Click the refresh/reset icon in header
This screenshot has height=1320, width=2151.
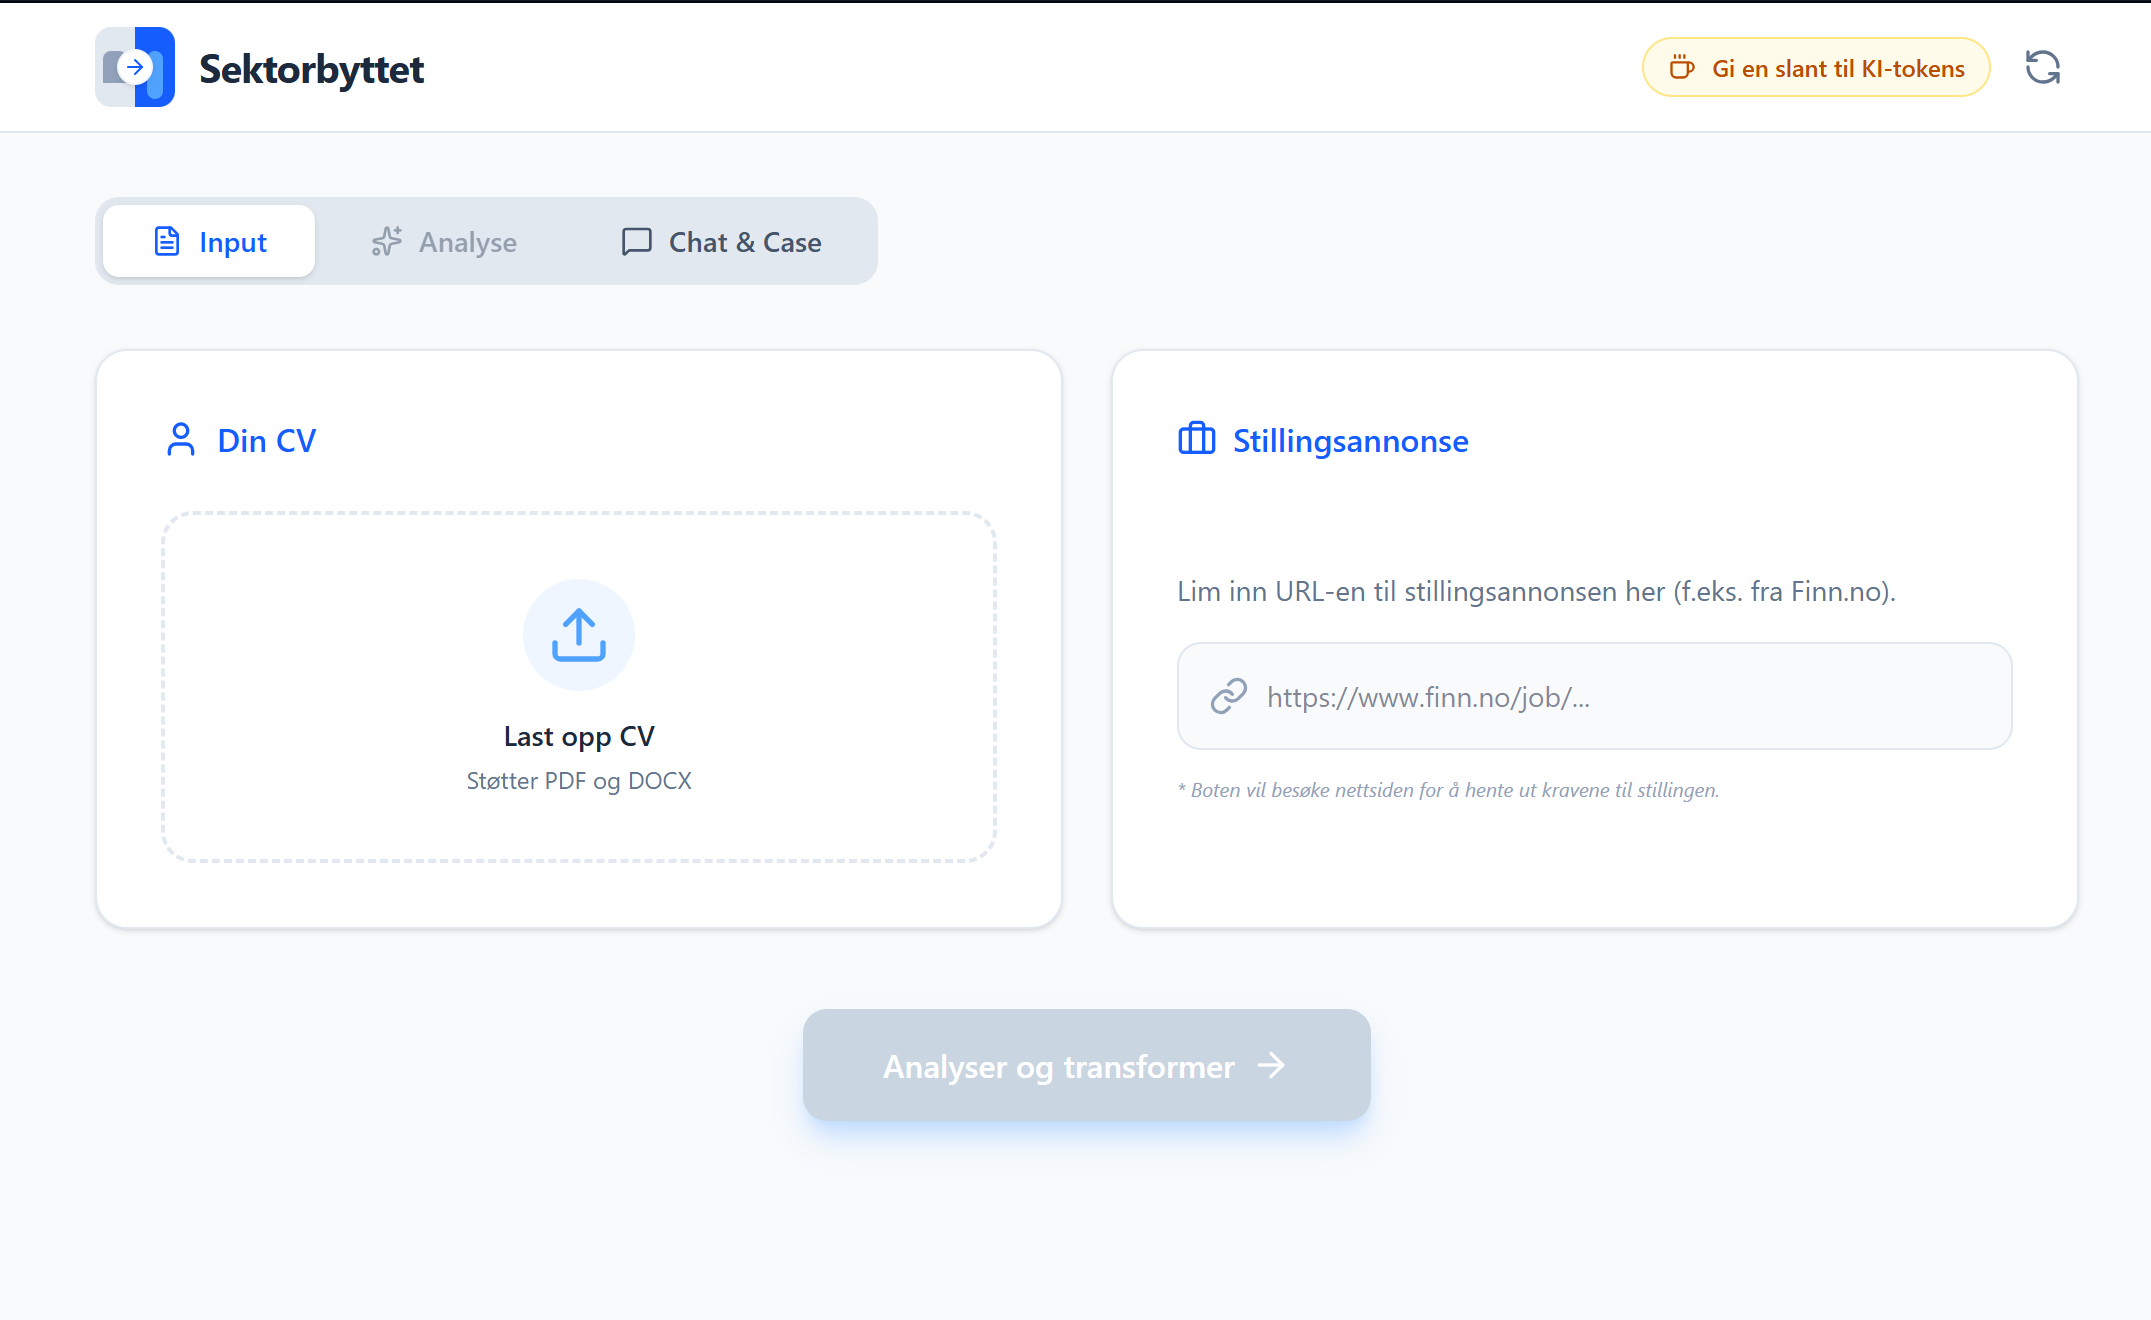(2042, 67)
